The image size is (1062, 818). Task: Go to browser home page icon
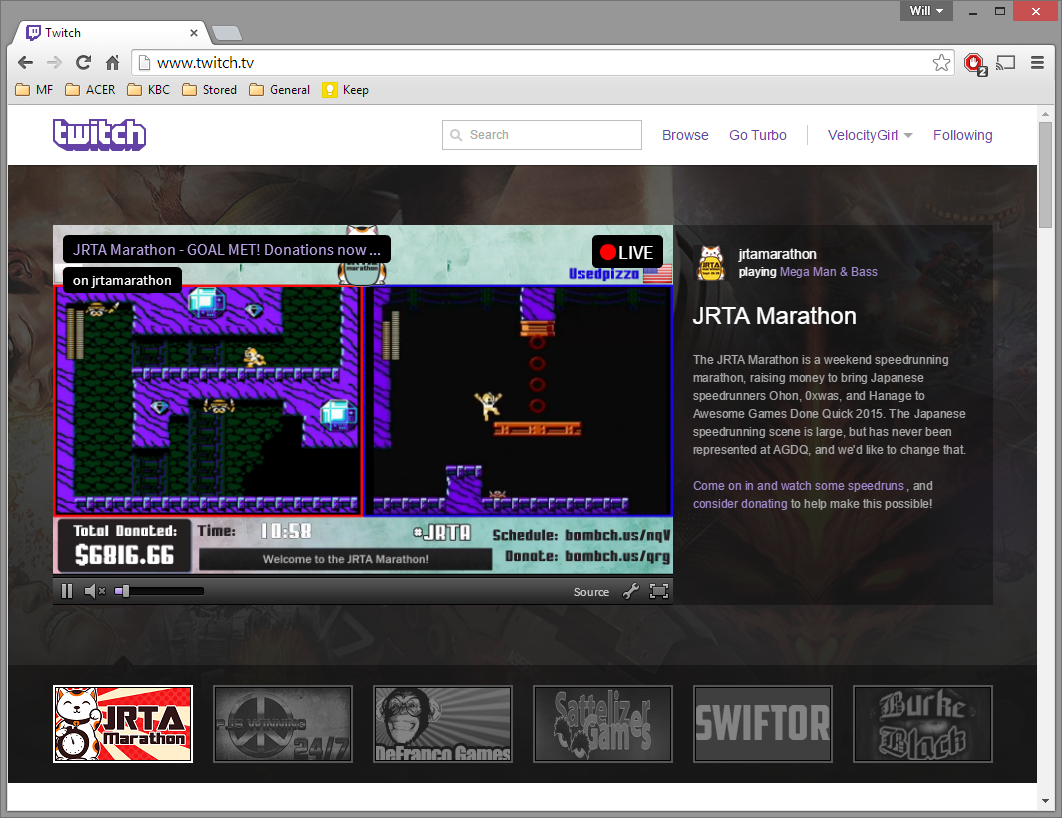point(112,63)
